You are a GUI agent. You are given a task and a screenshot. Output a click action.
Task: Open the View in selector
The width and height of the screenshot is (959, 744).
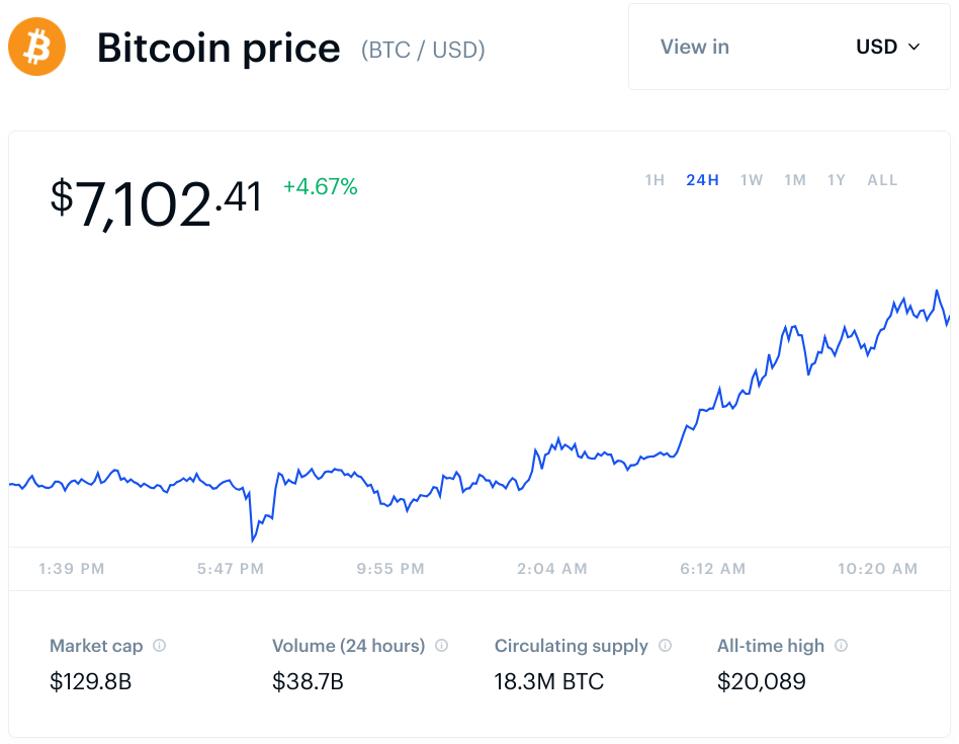[695, 46]
